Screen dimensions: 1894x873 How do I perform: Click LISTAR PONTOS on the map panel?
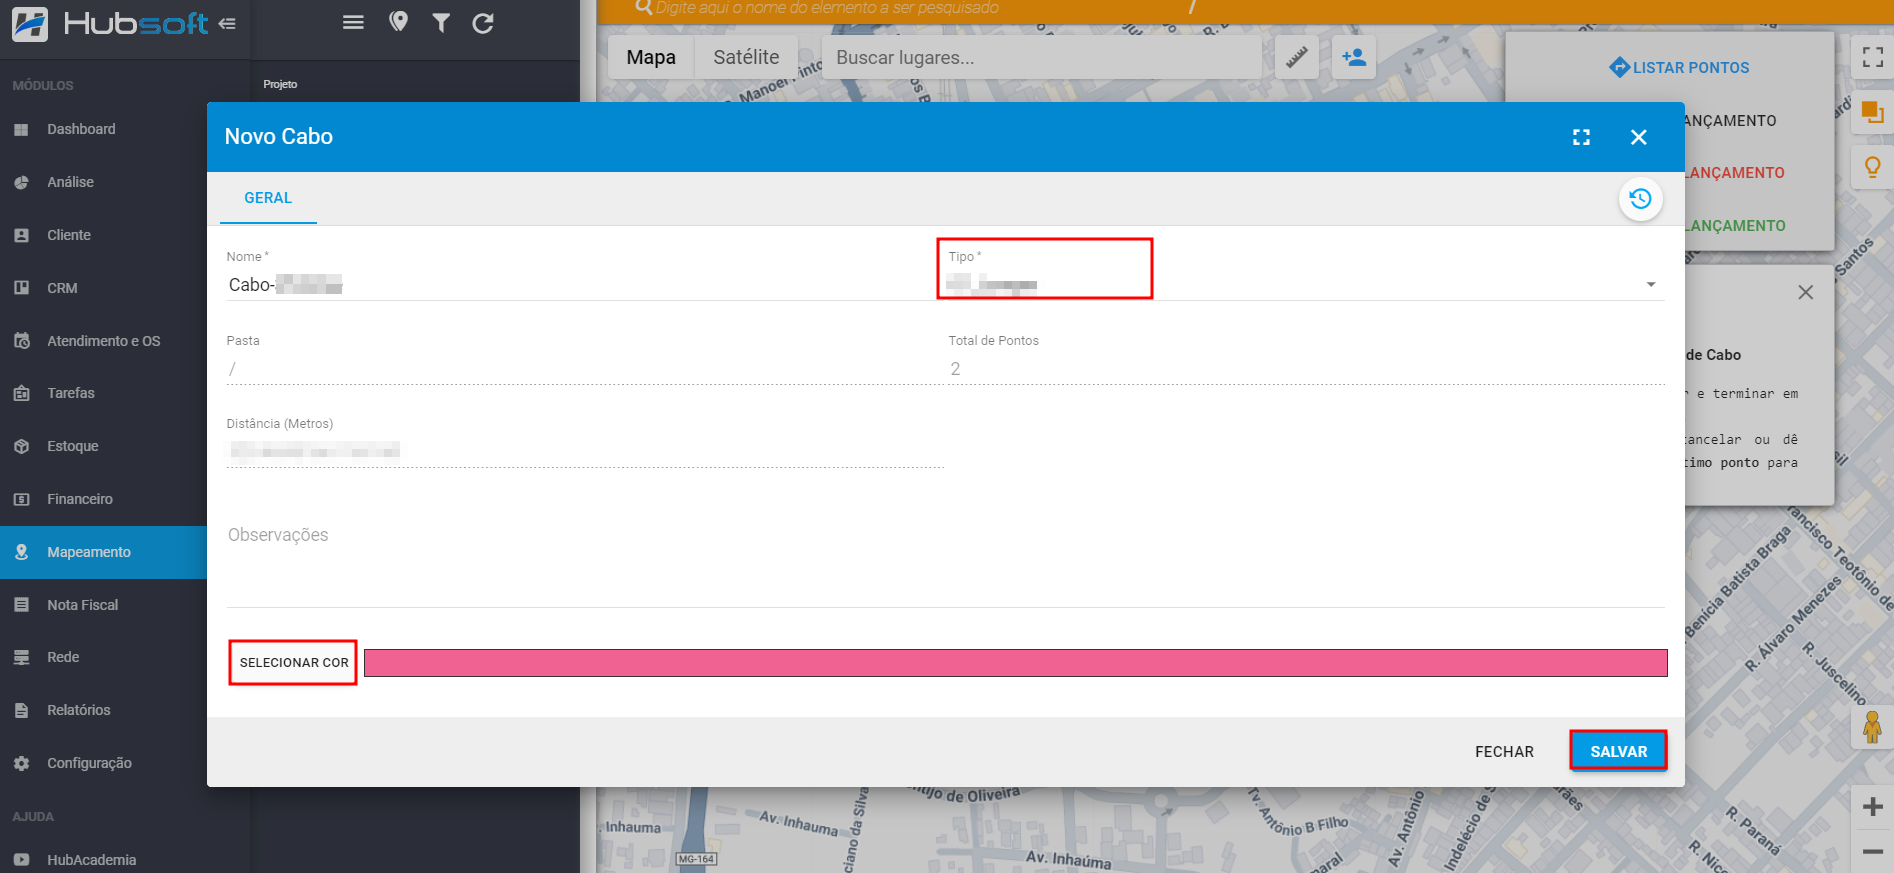[1679, 68]
